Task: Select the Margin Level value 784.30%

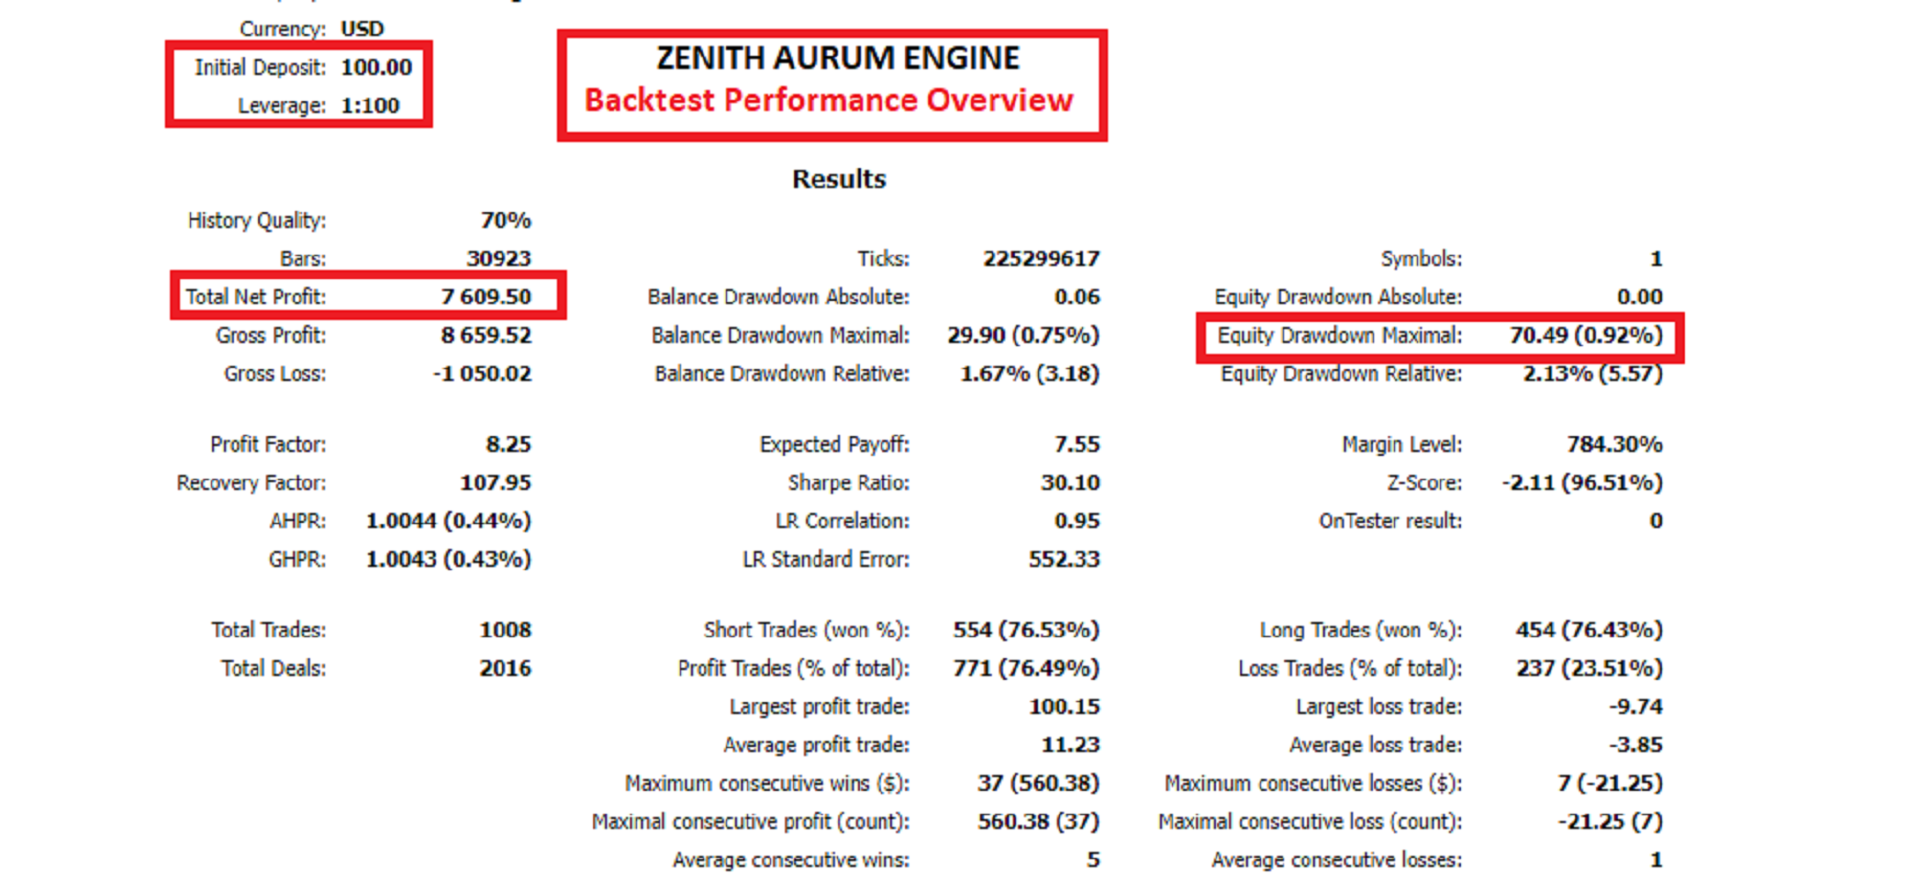Action: (x=1614, y=444)
